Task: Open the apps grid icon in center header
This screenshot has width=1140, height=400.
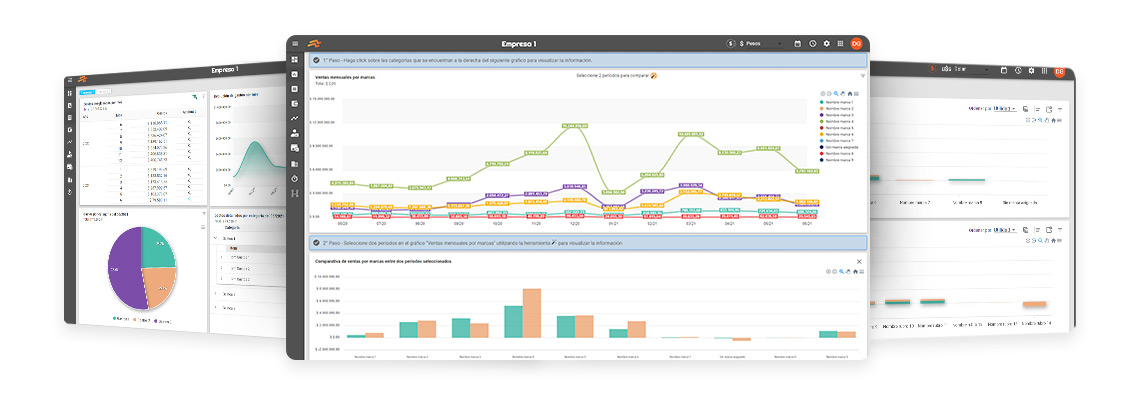Action: (840, 44)
